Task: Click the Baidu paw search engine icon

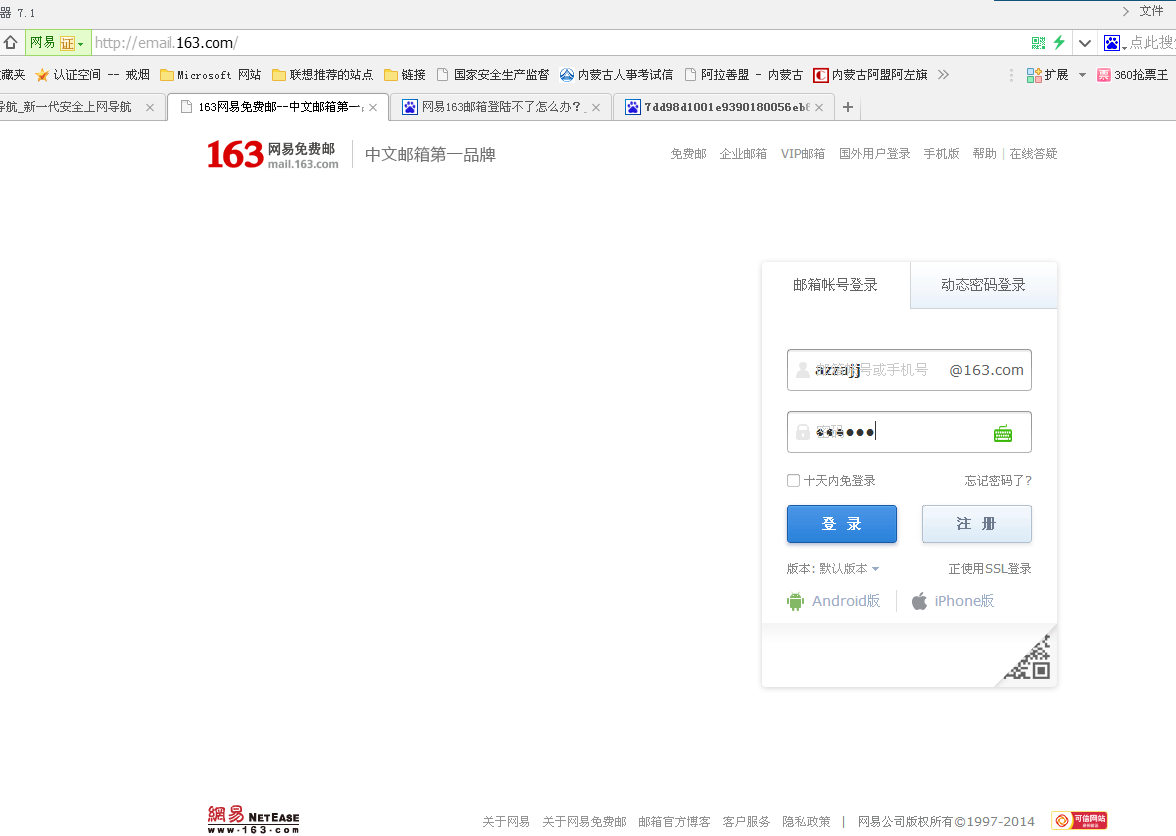Action: click(1112, 43)
